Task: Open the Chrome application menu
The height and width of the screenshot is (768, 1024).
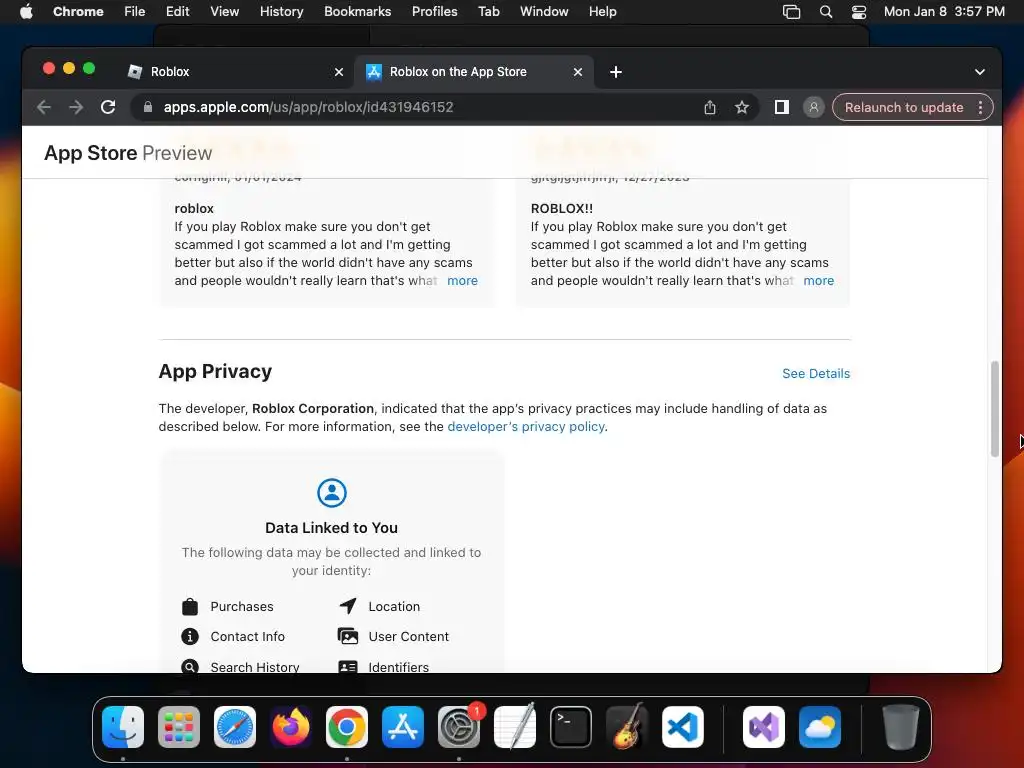Action: tap(78, 12)
